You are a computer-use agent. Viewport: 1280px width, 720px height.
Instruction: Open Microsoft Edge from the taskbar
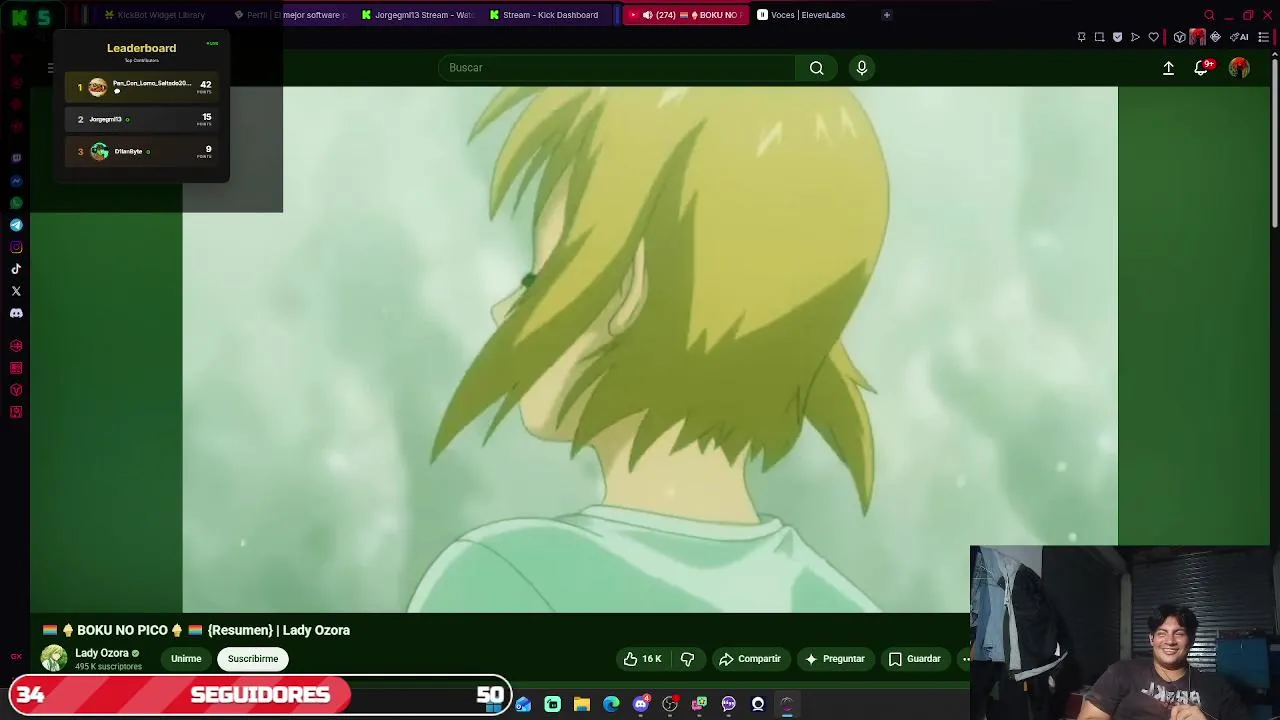(611, 704)
